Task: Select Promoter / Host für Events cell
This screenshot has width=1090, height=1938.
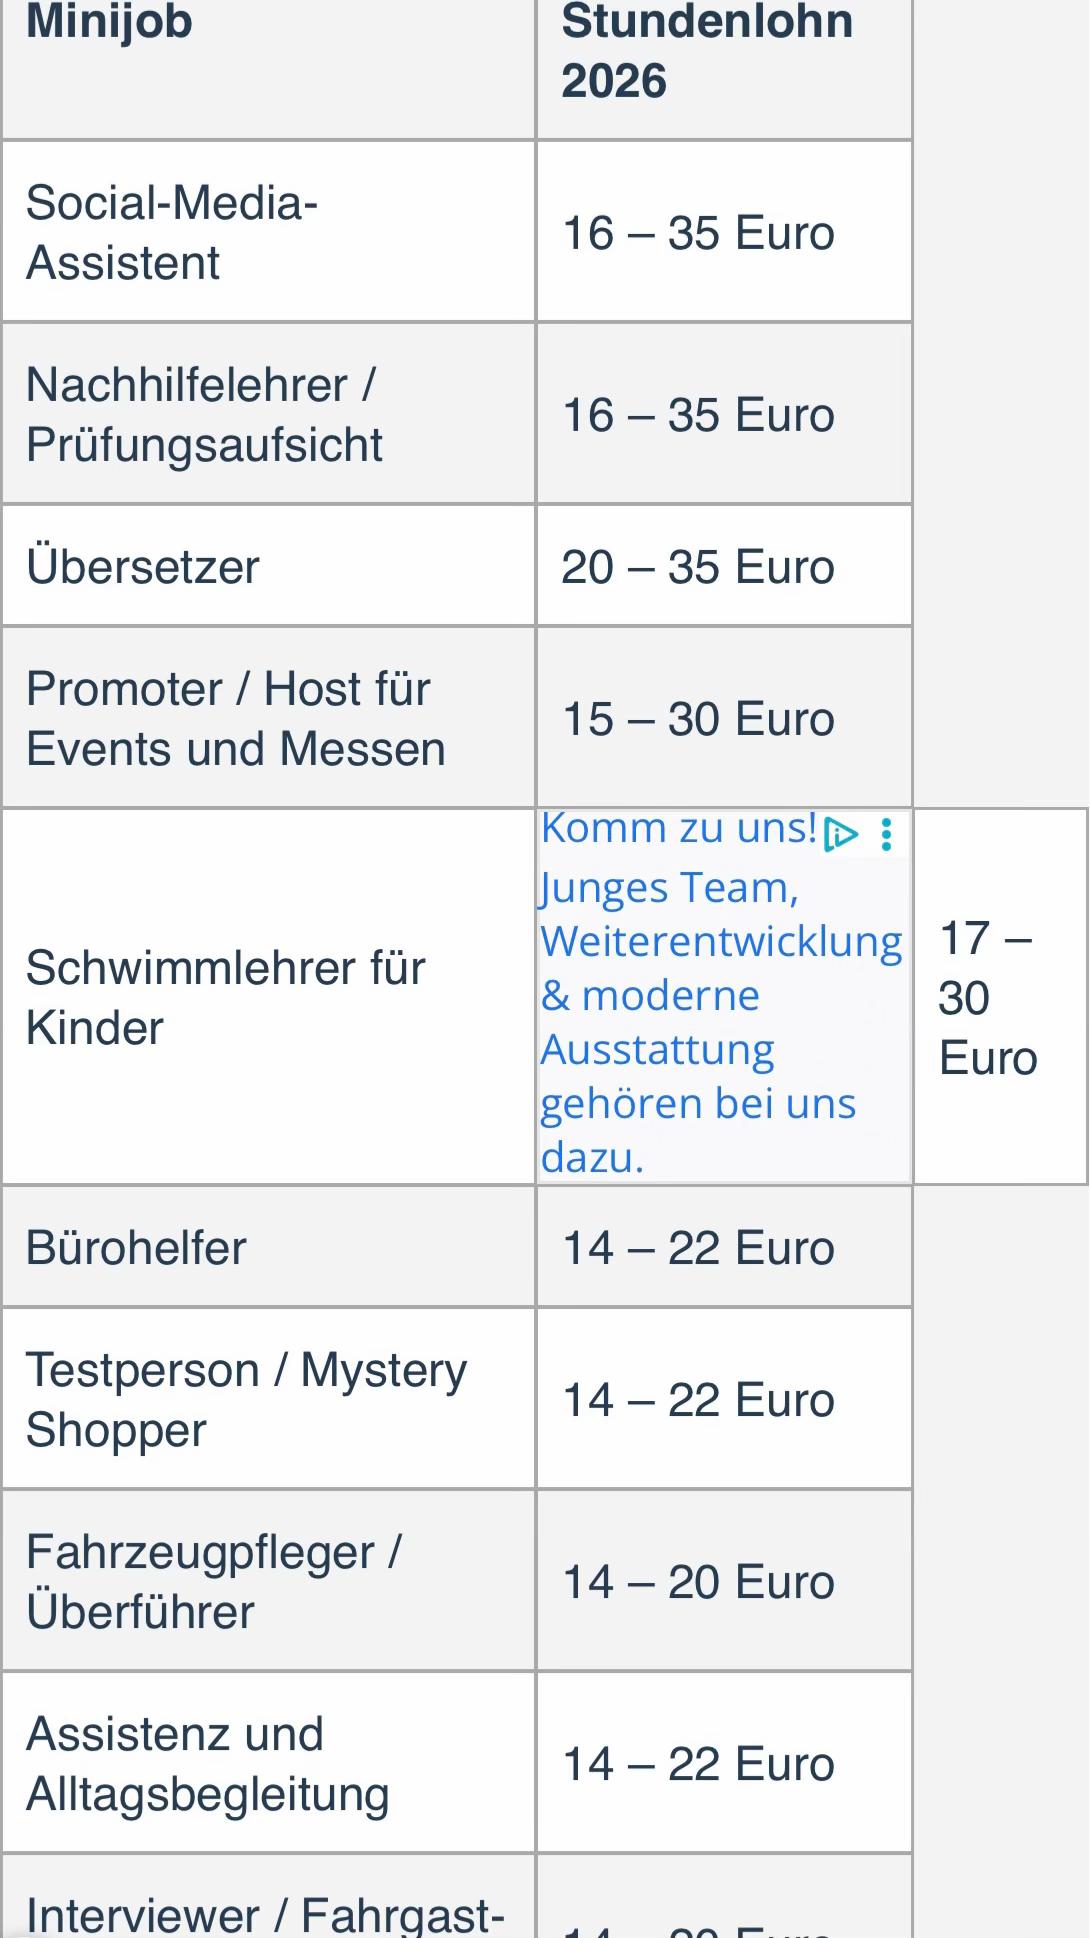Action: [268, 718]
